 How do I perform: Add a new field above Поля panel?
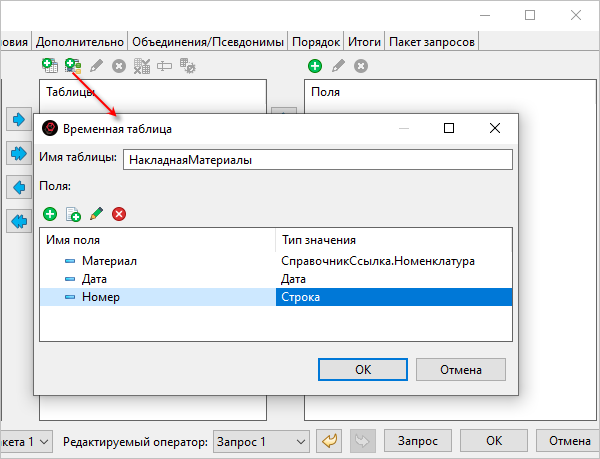(x=315, y=66)
